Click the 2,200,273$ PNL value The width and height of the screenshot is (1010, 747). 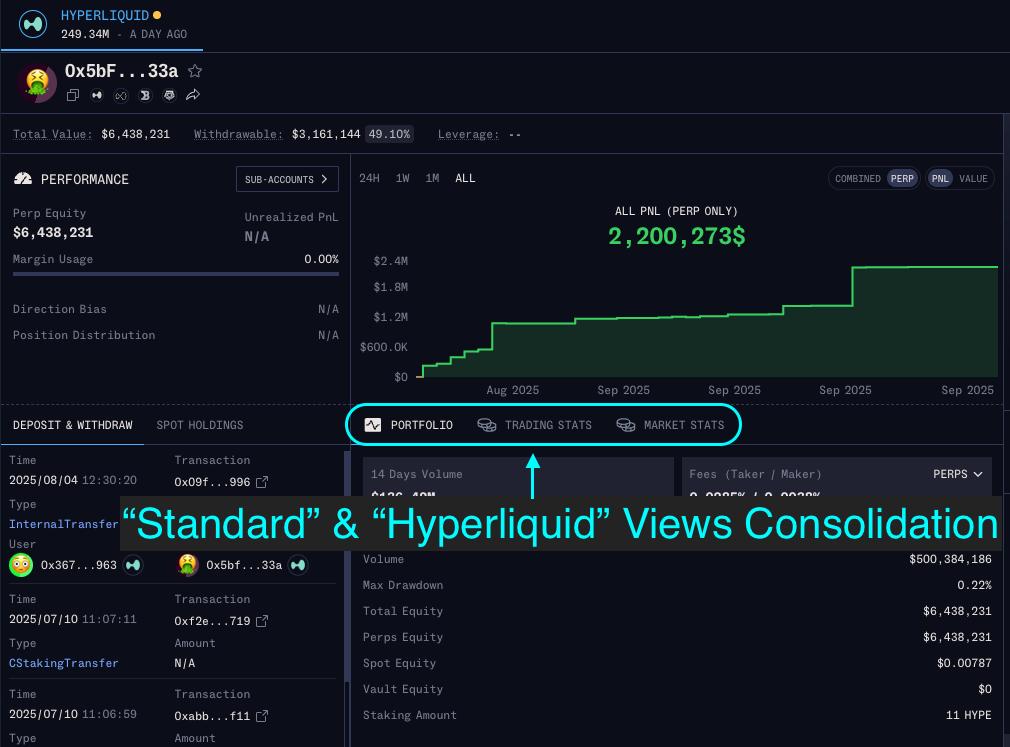coord(676,236)
